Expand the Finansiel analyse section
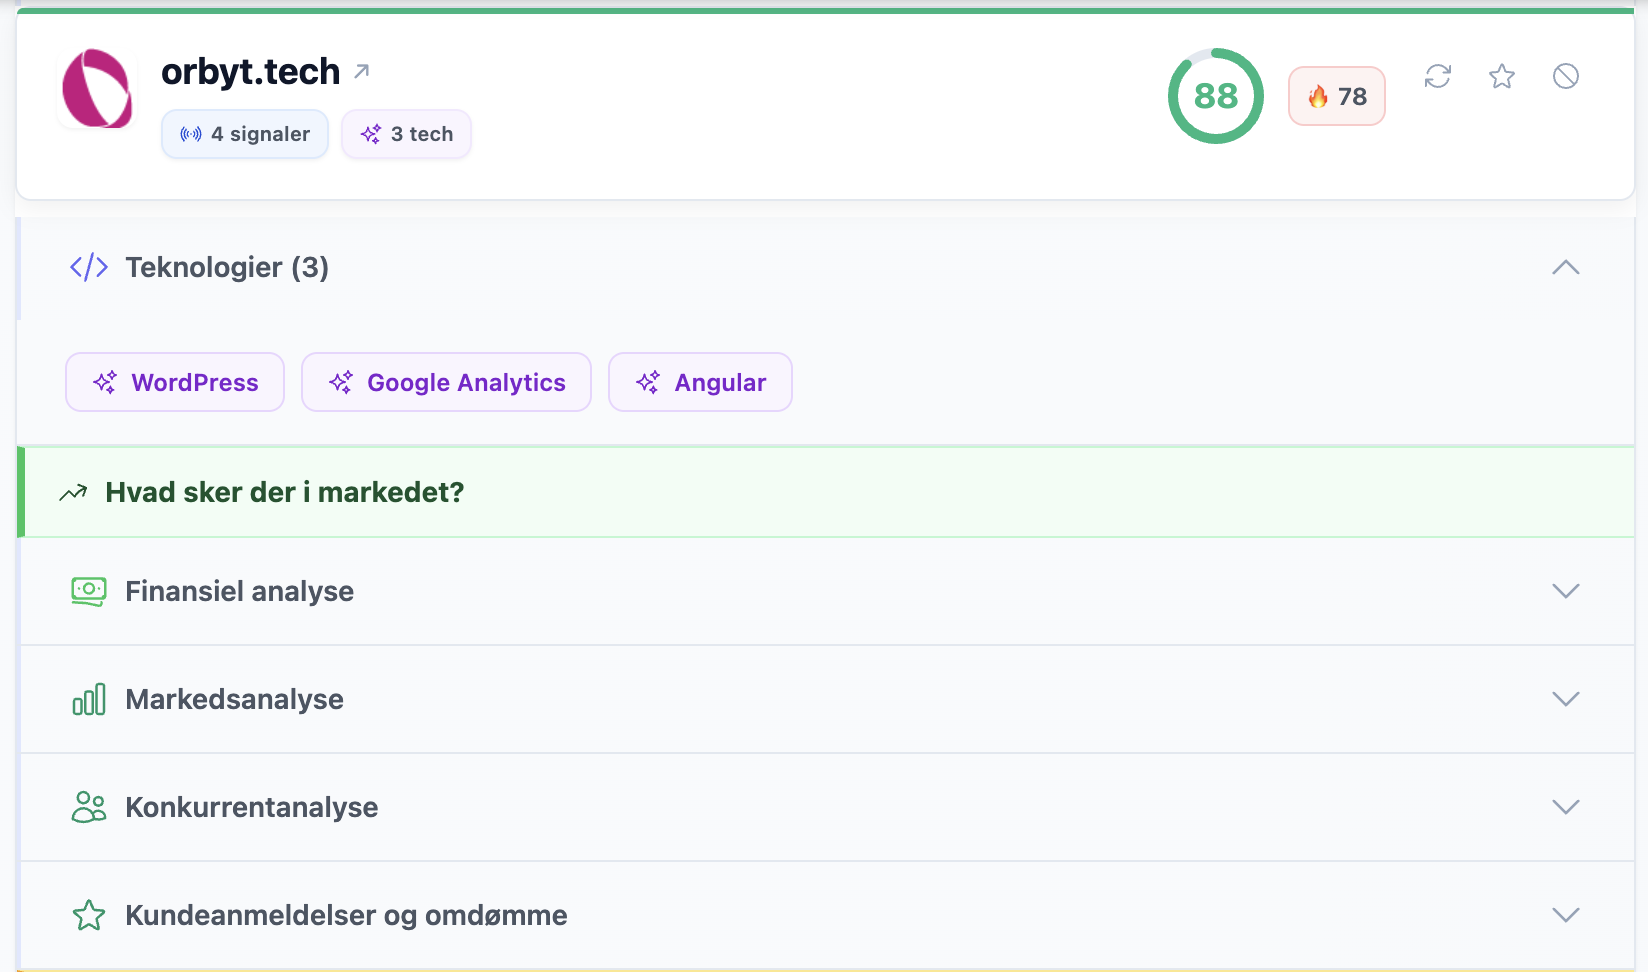The height and width of the screenshot is (972, 1648). coord(1565,591)
